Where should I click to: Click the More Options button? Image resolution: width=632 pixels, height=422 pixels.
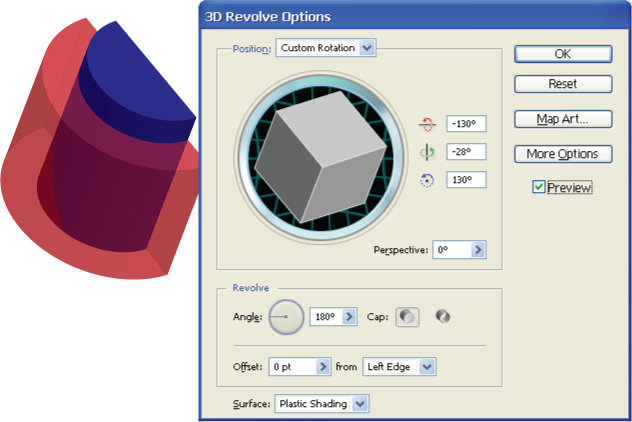(563, 154)
